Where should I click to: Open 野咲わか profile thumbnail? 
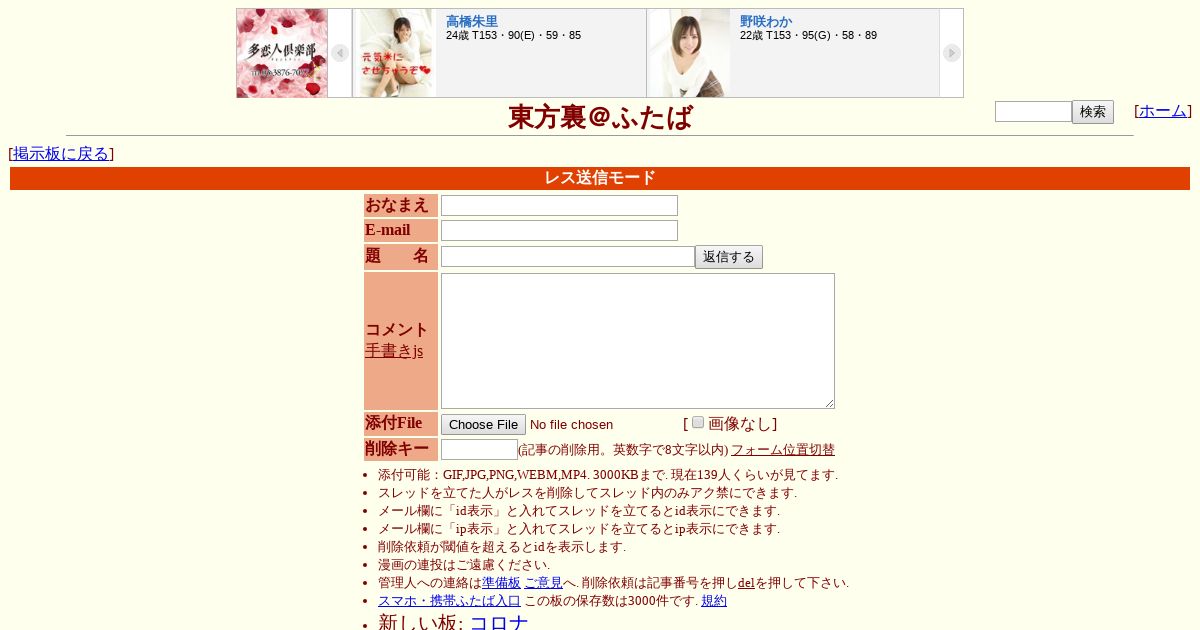pyautogui.click(x=690, y=53)
